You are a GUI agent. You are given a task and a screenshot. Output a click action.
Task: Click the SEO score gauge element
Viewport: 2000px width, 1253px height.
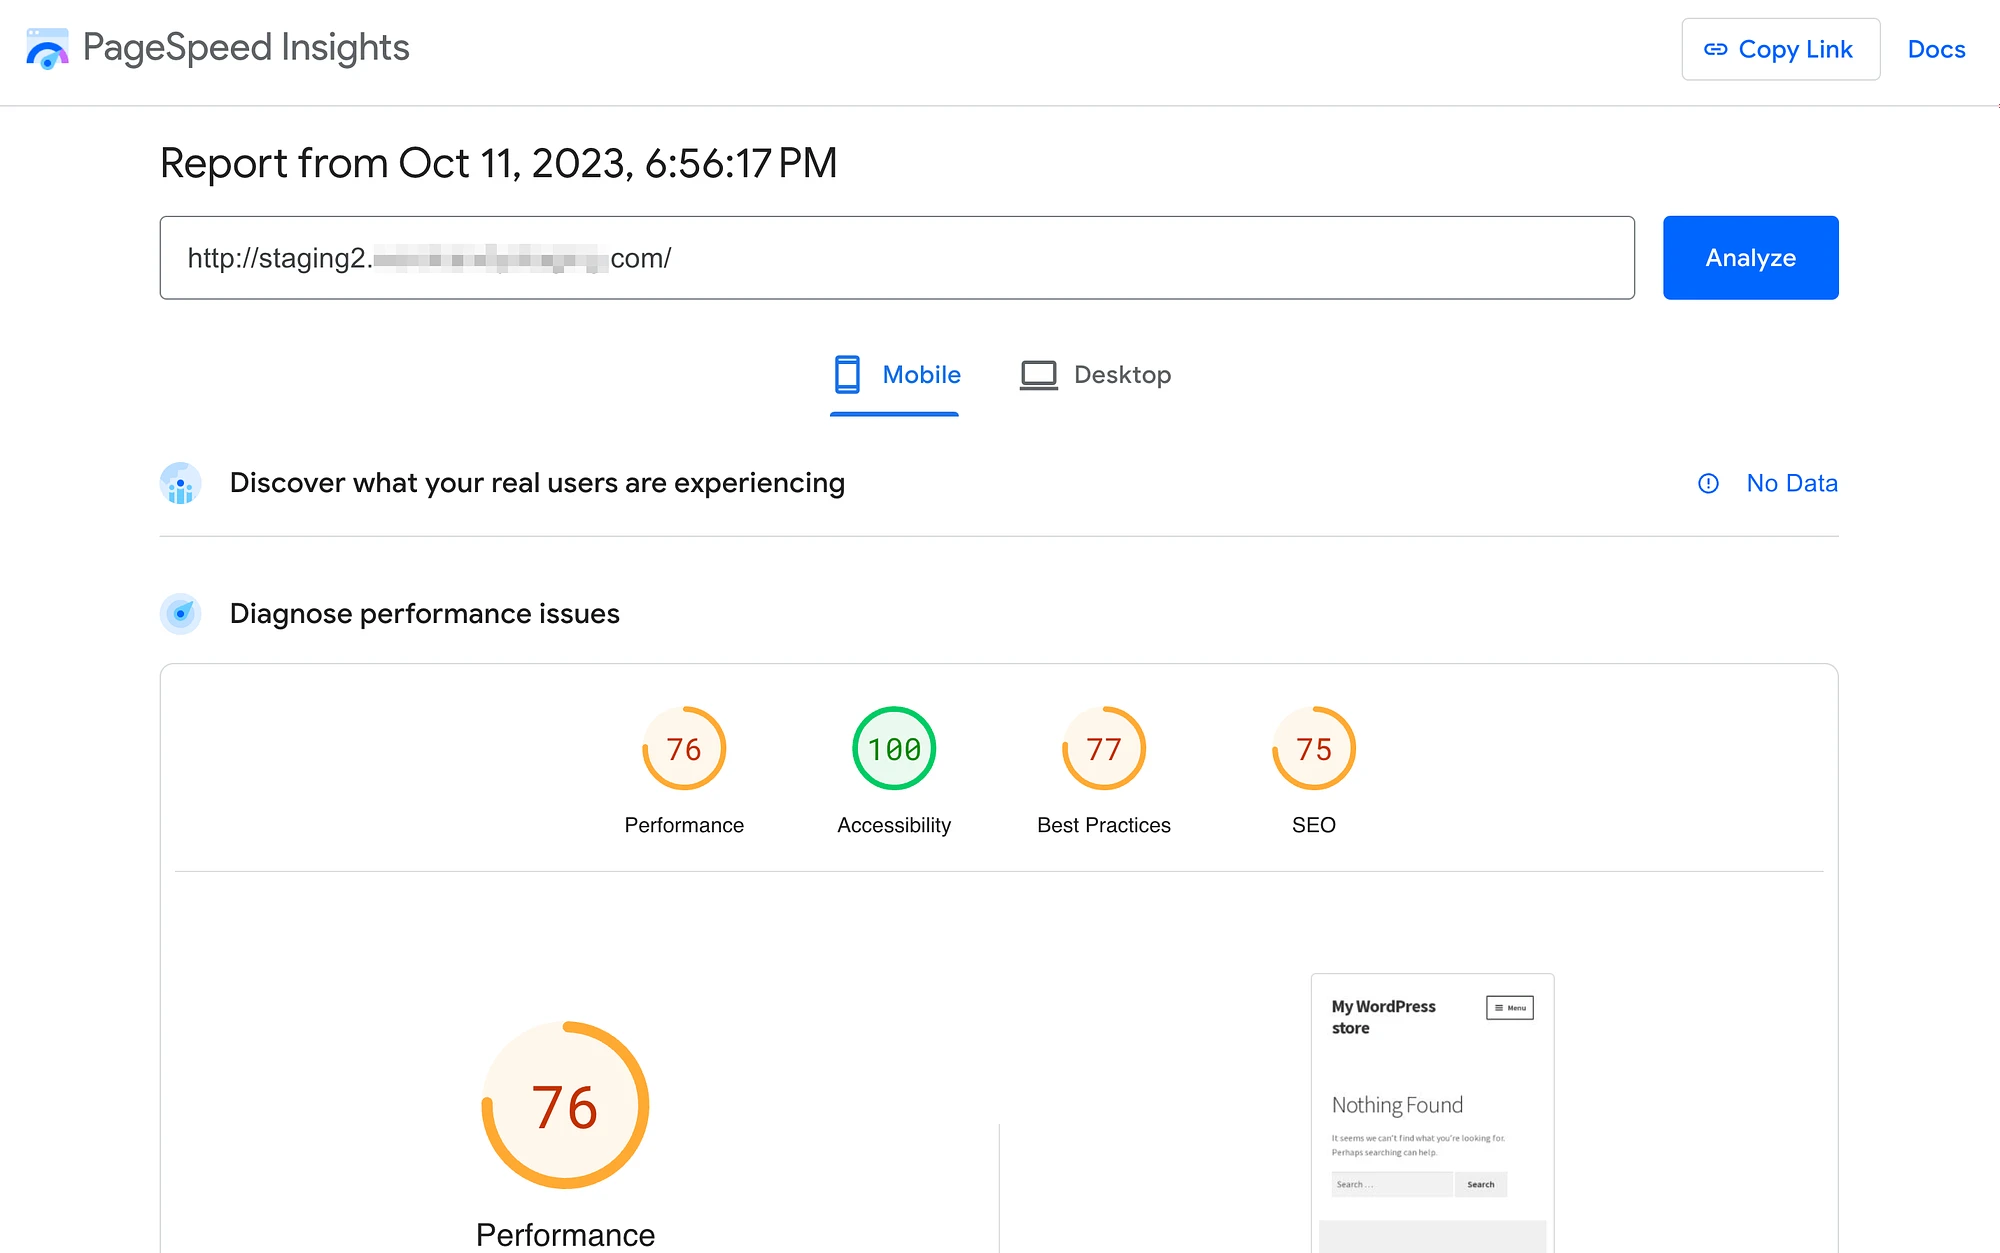1313,748
